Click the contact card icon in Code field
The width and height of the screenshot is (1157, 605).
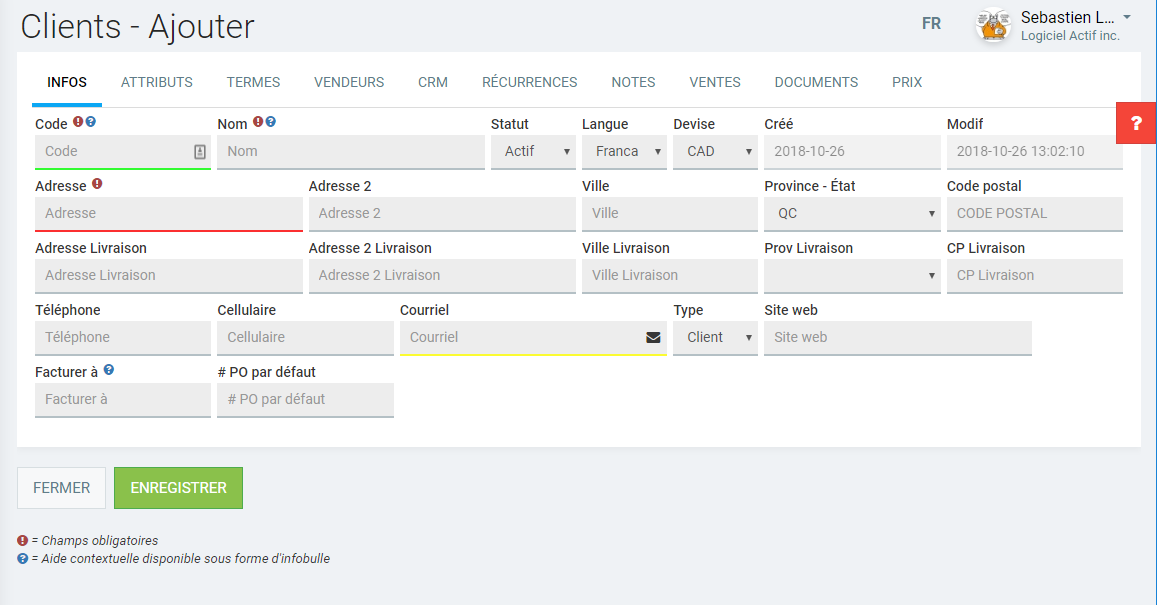(x=199, y=152)
